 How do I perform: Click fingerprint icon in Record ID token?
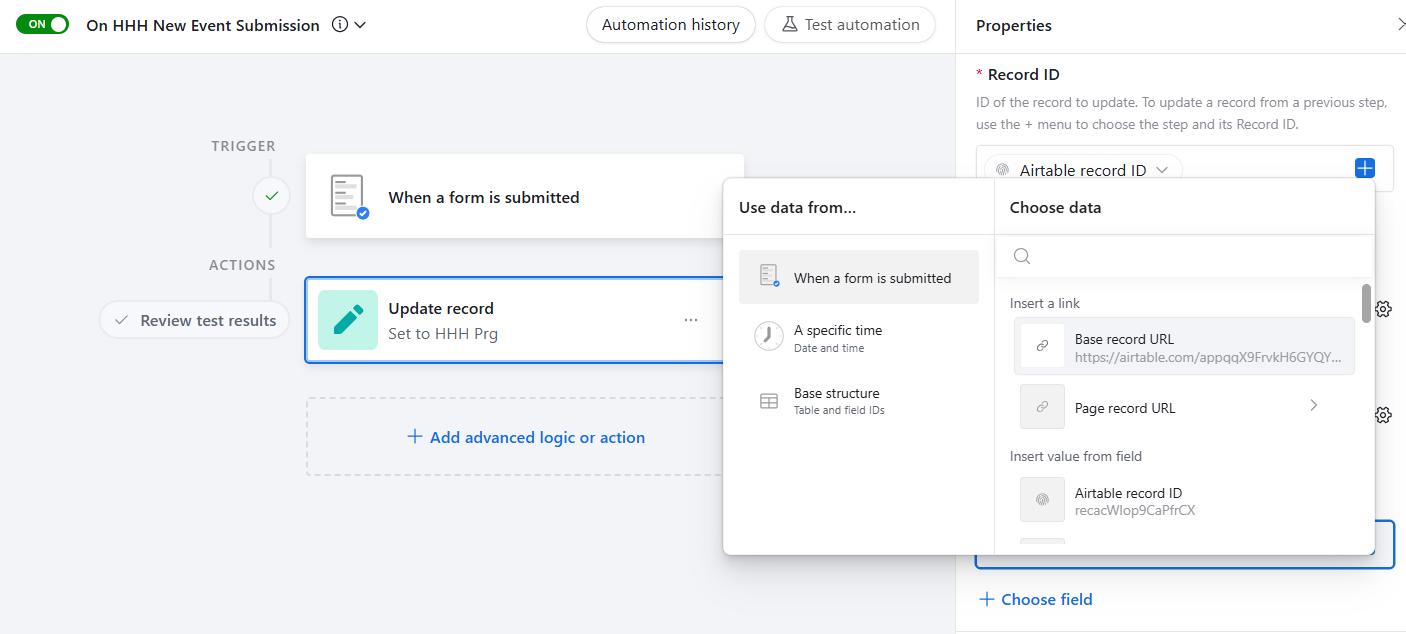pyautogui.click(x=1002, y=170)
